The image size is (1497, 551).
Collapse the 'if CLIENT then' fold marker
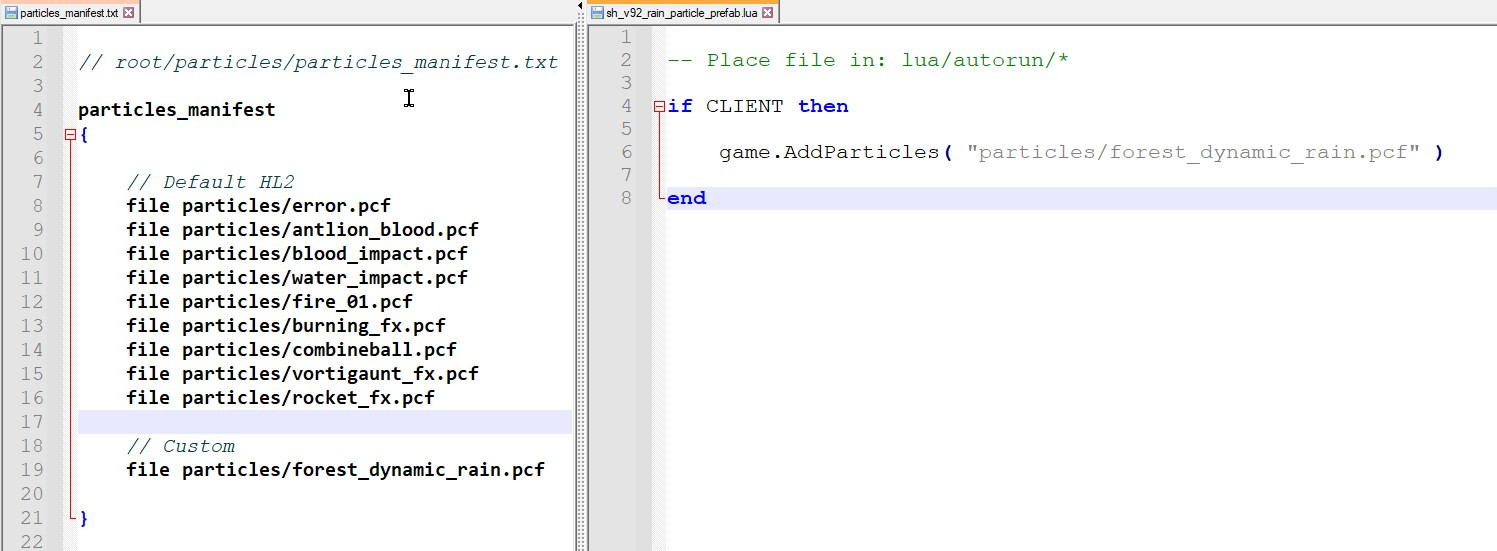point(658,106)
